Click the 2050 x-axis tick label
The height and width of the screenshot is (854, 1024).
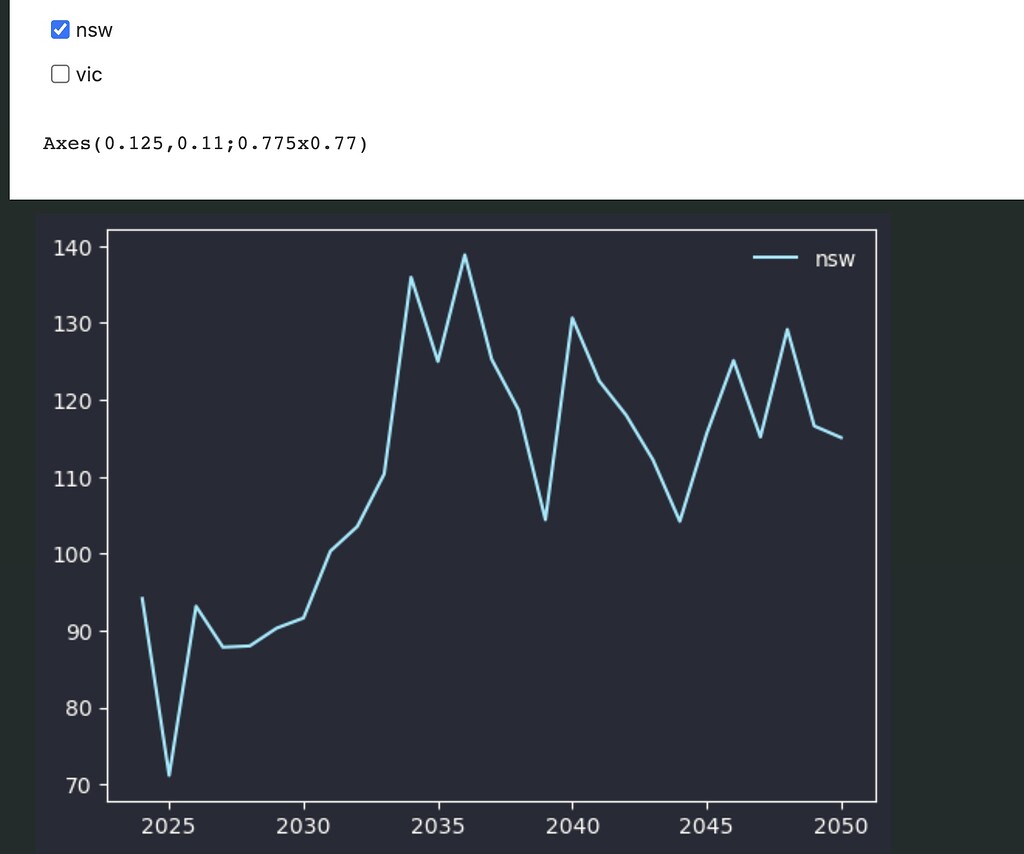[x=841, y=826]
